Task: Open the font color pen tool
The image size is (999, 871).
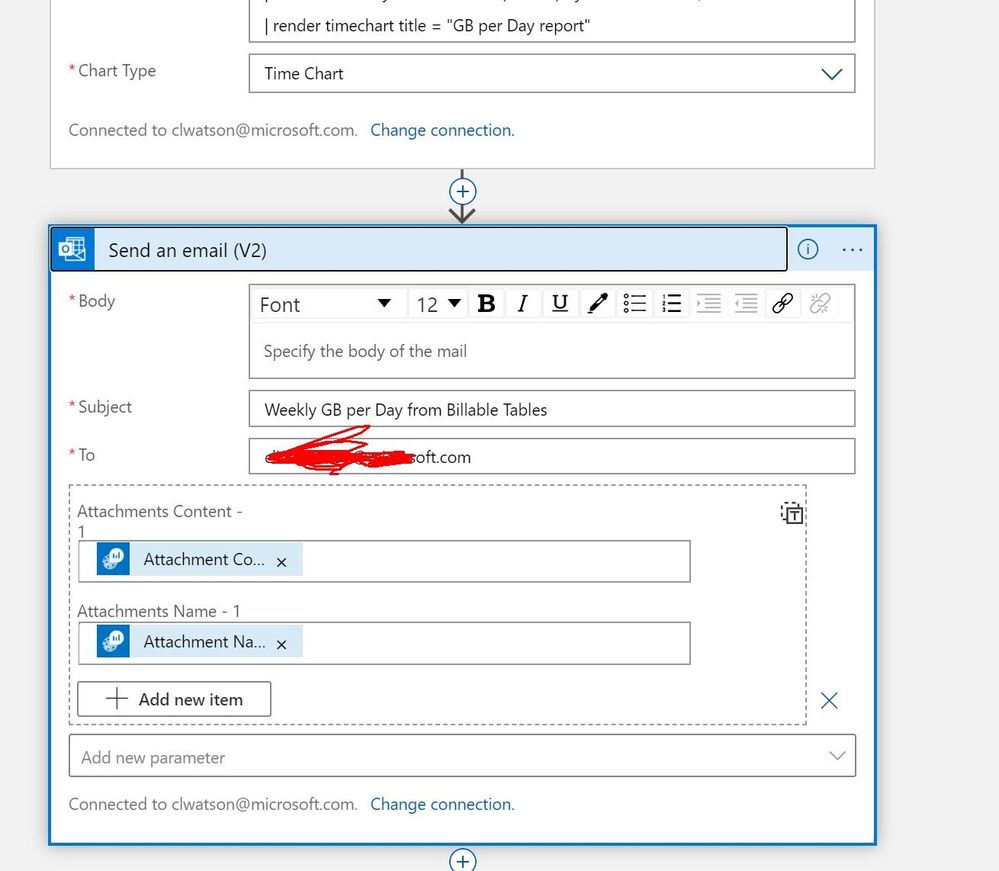Action: (x=597, y=304)
